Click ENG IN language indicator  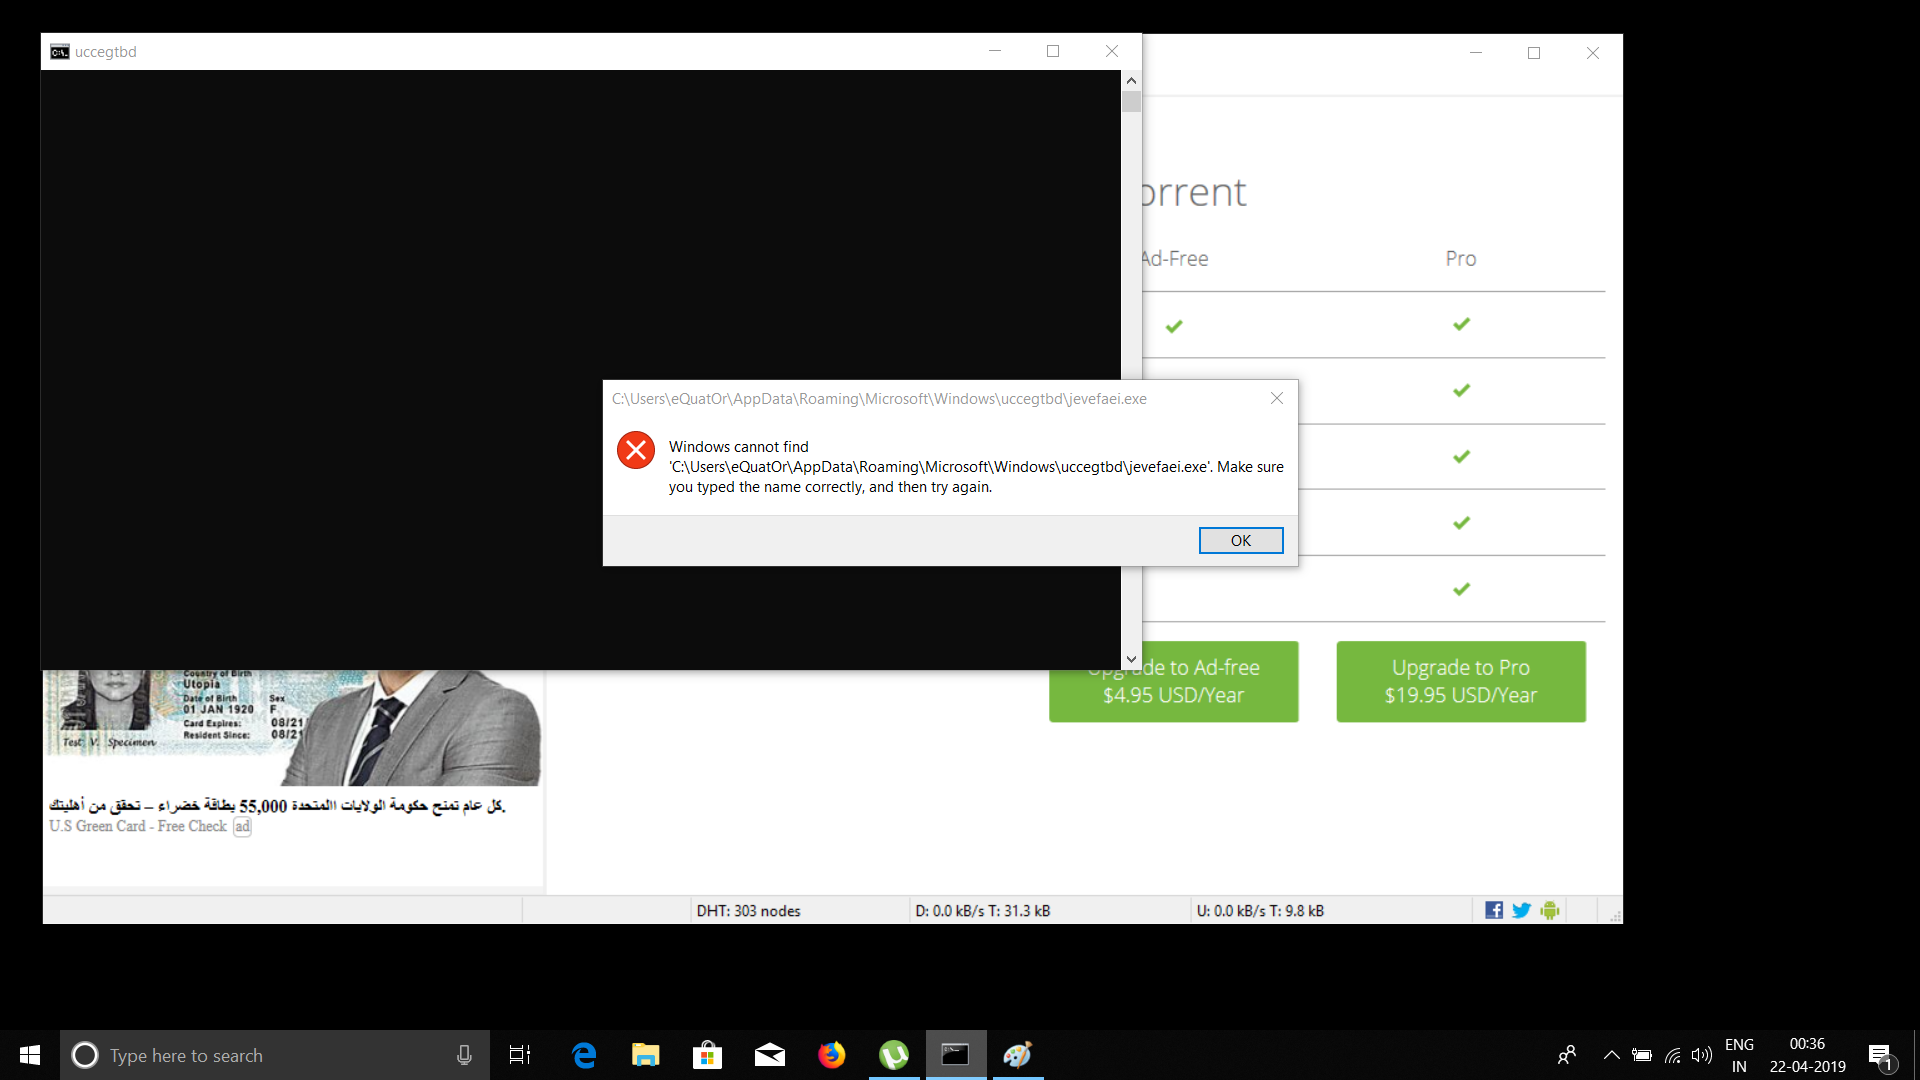1739,1055
